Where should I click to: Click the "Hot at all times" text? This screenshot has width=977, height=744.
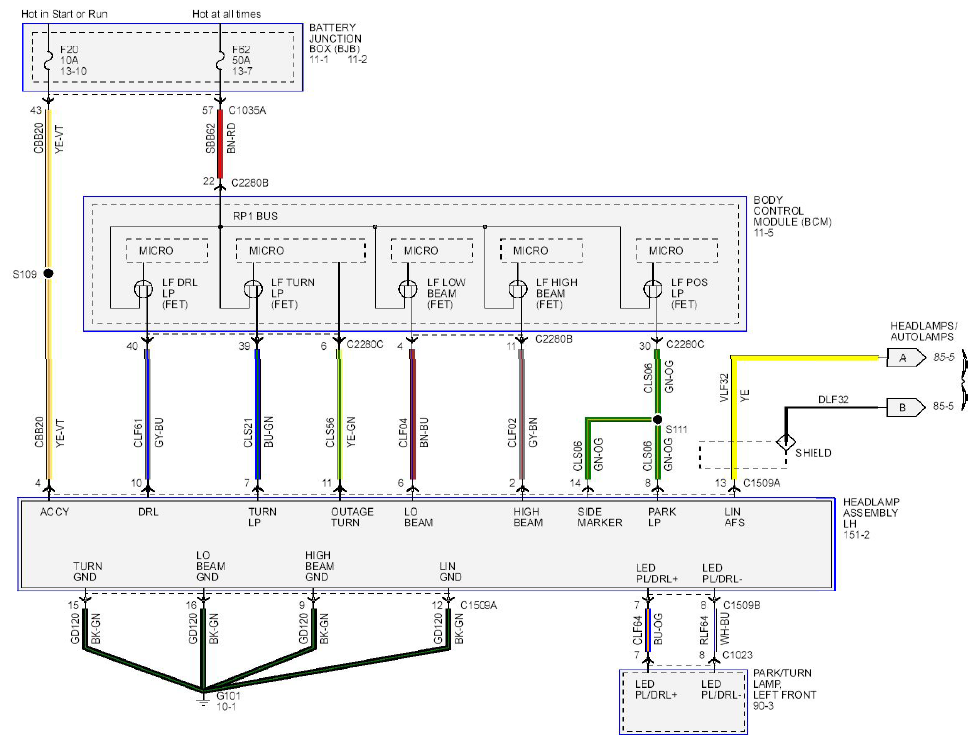[x=226, y=14]
